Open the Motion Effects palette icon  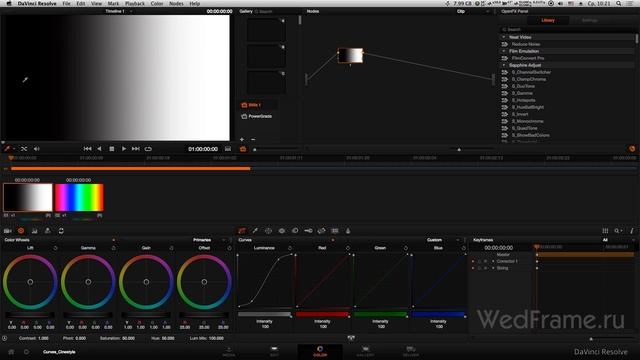click(x=47, y=231)
